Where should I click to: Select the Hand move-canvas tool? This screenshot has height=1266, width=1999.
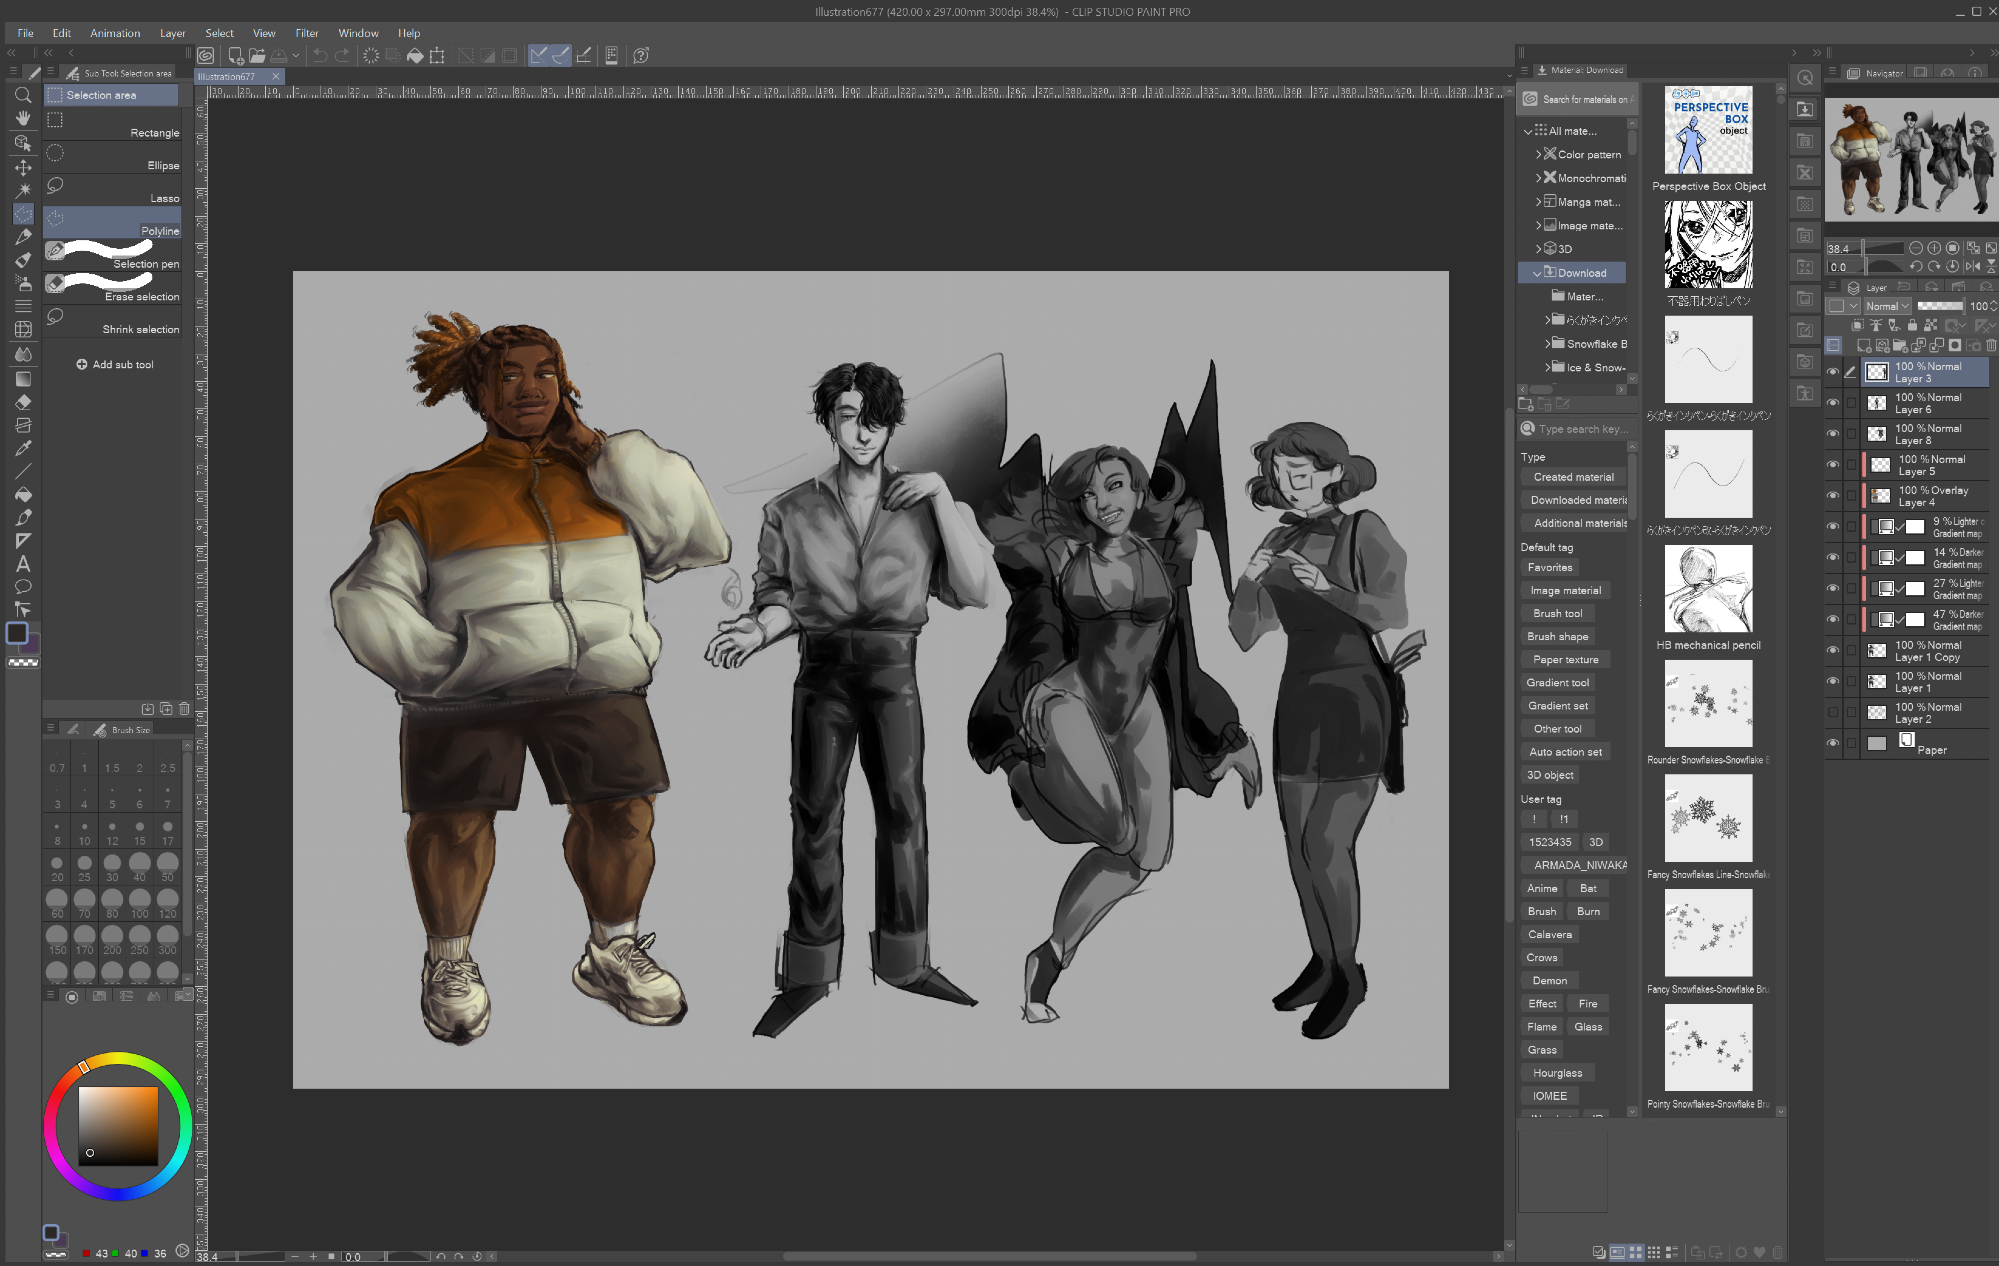point(23,118)
